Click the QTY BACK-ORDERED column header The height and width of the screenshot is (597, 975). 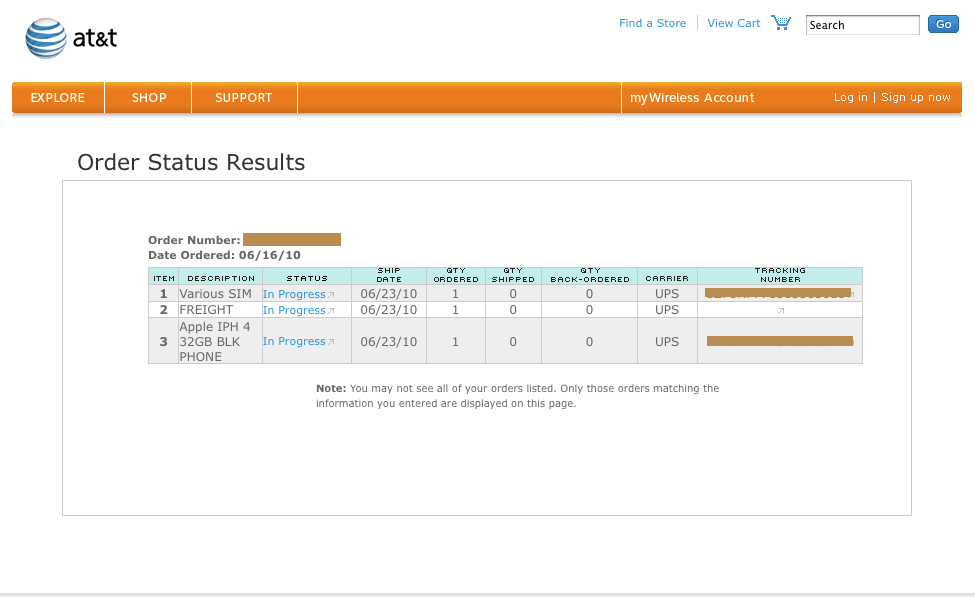[x=589, y=275]
